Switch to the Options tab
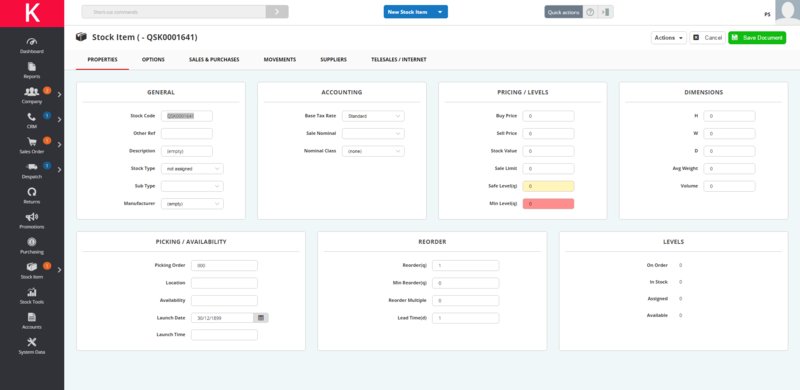800x390 pixels. tap(153, 60)
